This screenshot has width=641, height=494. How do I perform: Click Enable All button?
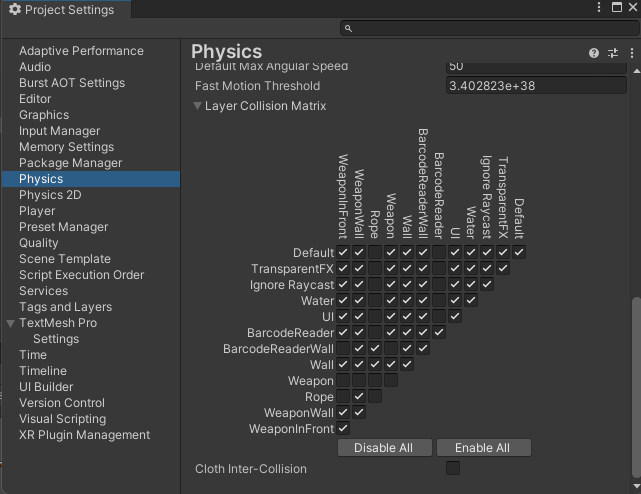click(484, 447)
